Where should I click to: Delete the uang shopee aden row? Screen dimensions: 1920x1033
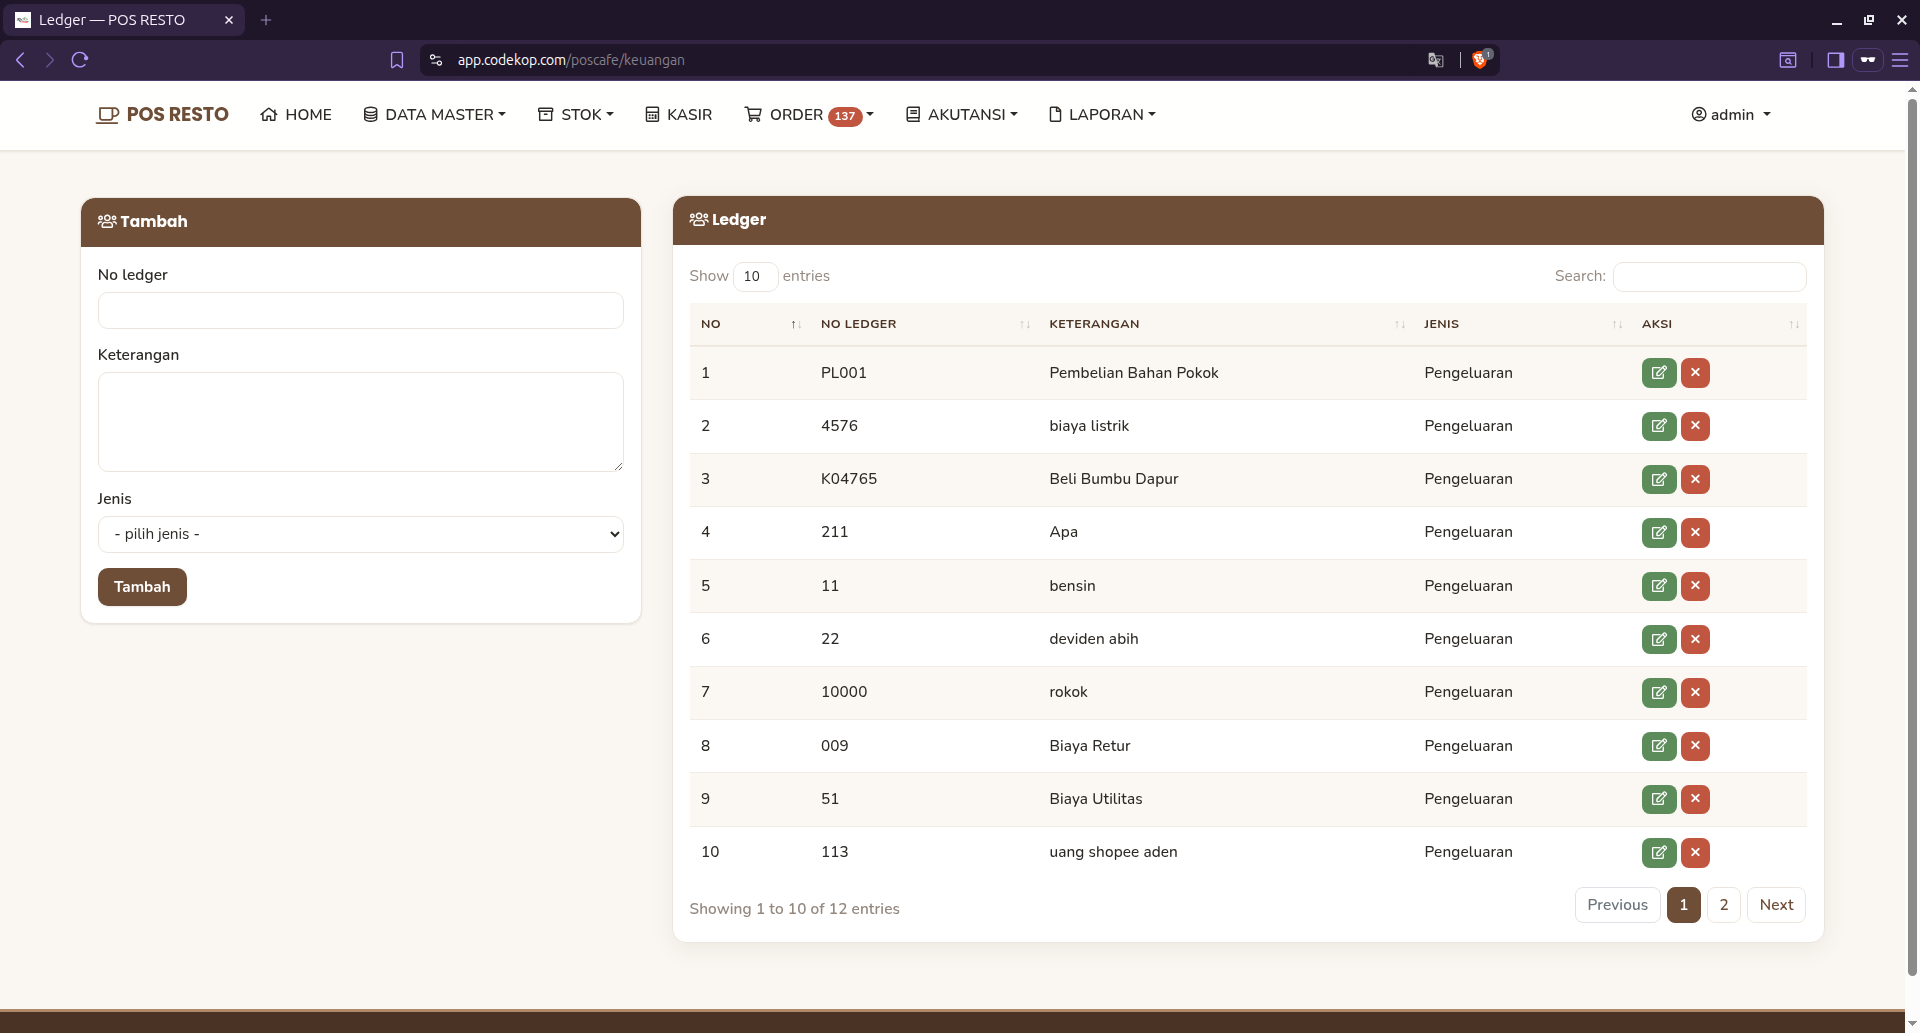point(1695,852)
